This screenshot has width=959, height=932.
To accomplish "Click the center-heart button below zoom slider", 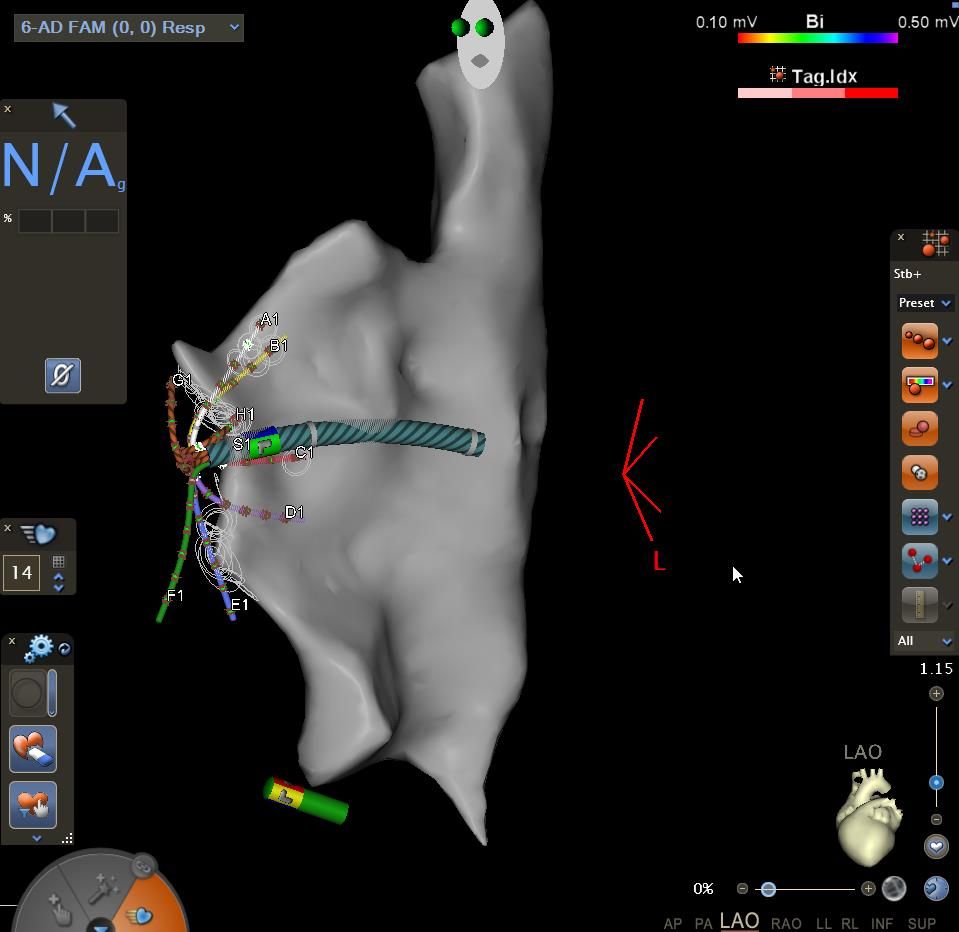I will click(x=936, y=846).
